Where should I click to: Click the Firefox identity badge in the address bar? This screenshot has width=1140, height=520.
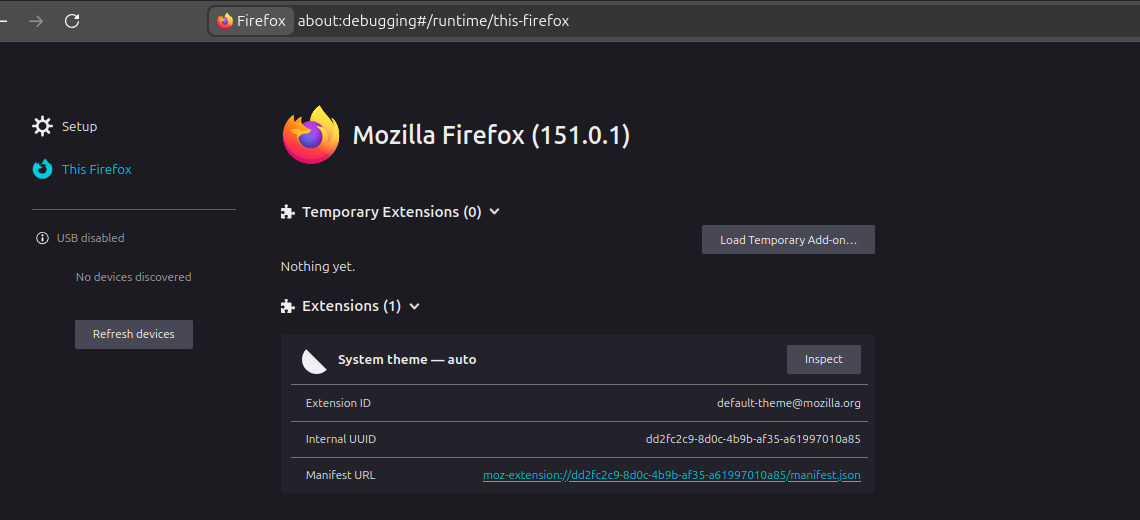[x=252, y=21]
